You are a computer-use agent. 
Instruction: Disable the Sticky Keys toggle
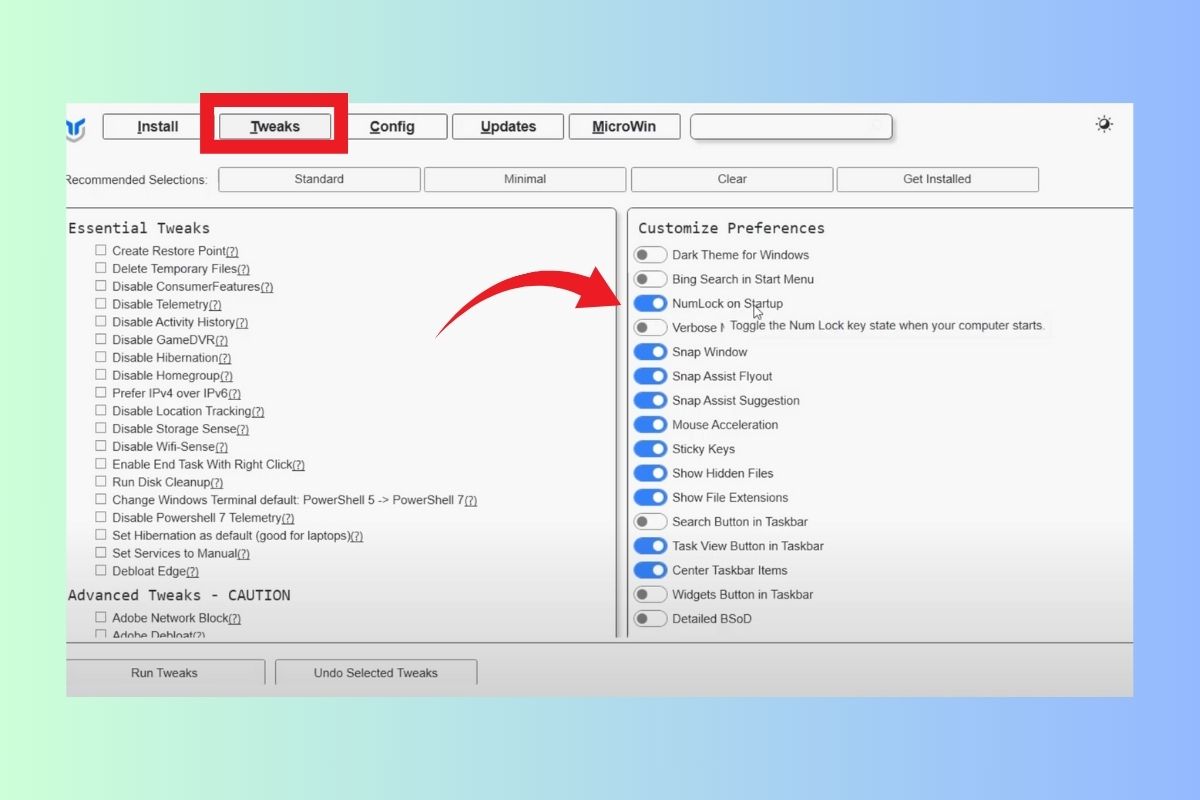pos(650,449)
